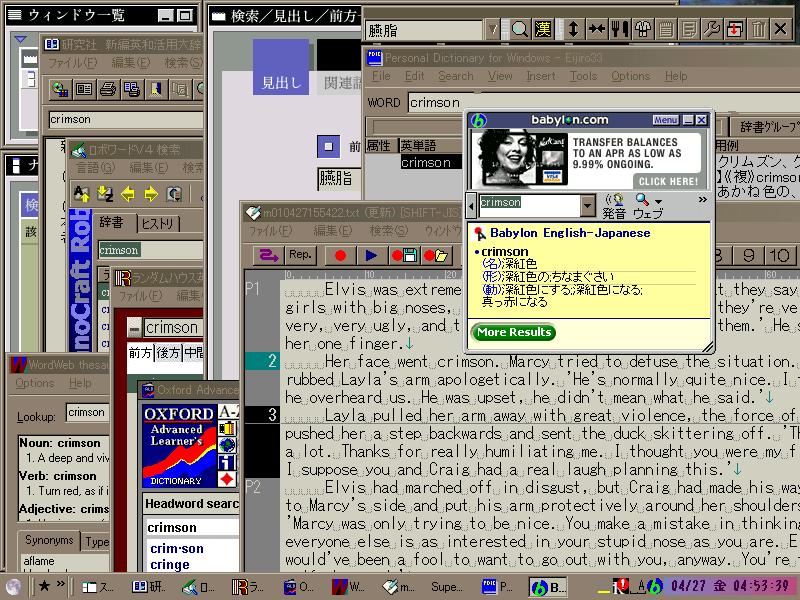Click the crimson search field in Kenkyusha window
Screen dimensions: 800x600
point(126,119)
